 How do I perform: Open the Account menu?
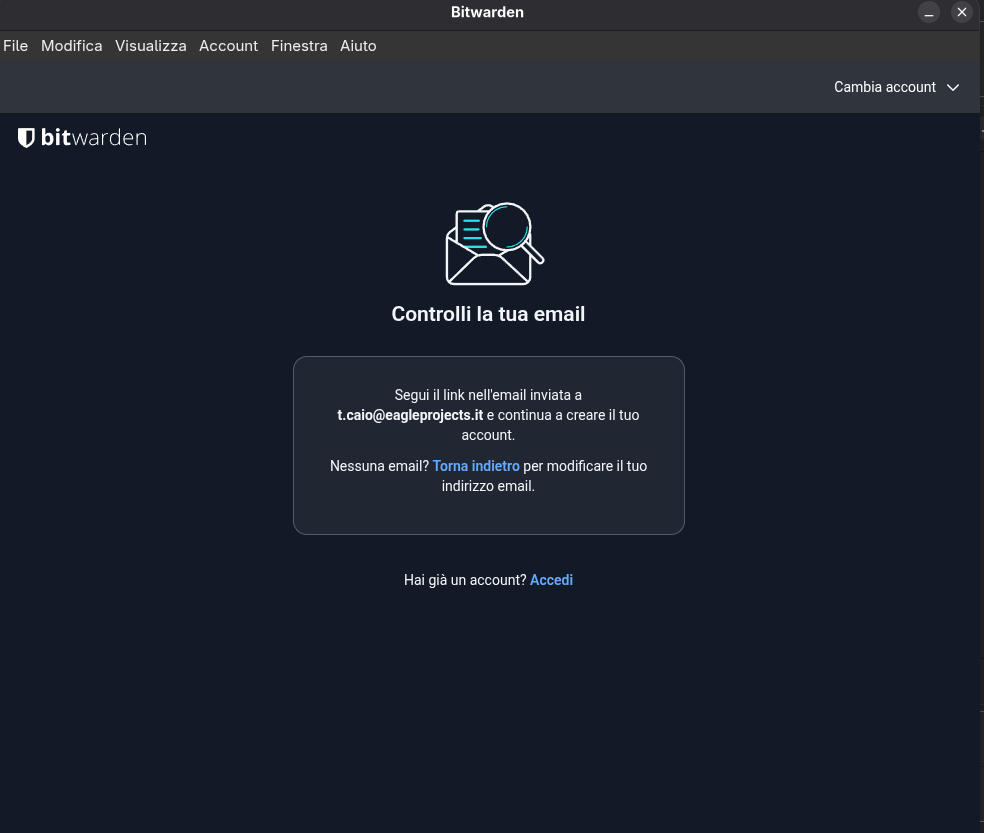point(228,46)
